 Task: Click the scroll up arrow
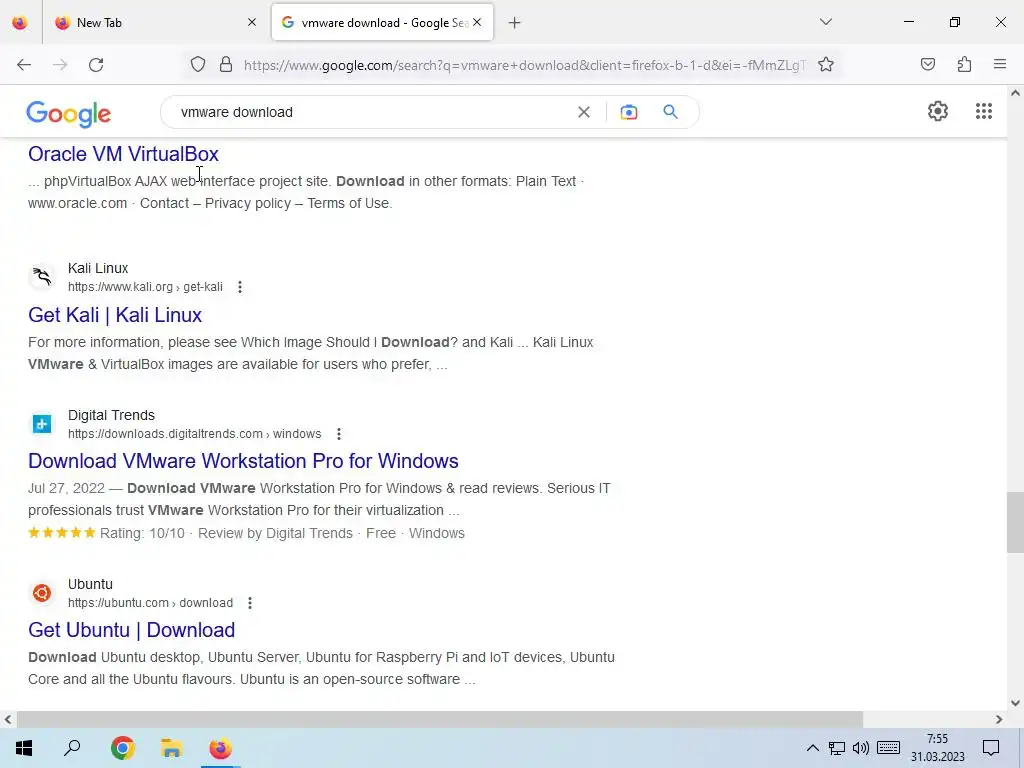(x=1015, y=93)
